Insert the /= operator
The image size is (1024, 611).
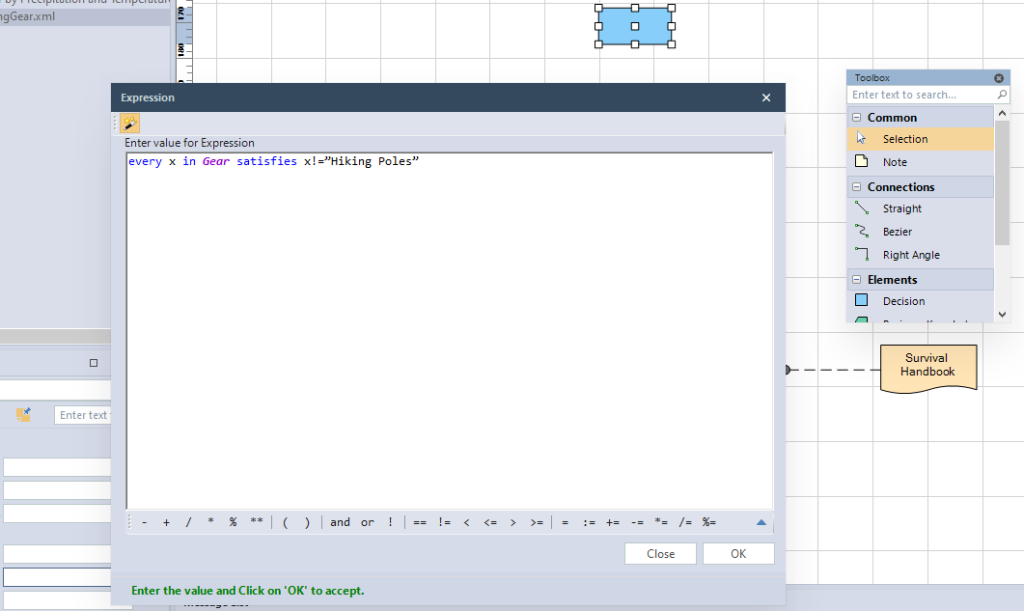[684, 522]
